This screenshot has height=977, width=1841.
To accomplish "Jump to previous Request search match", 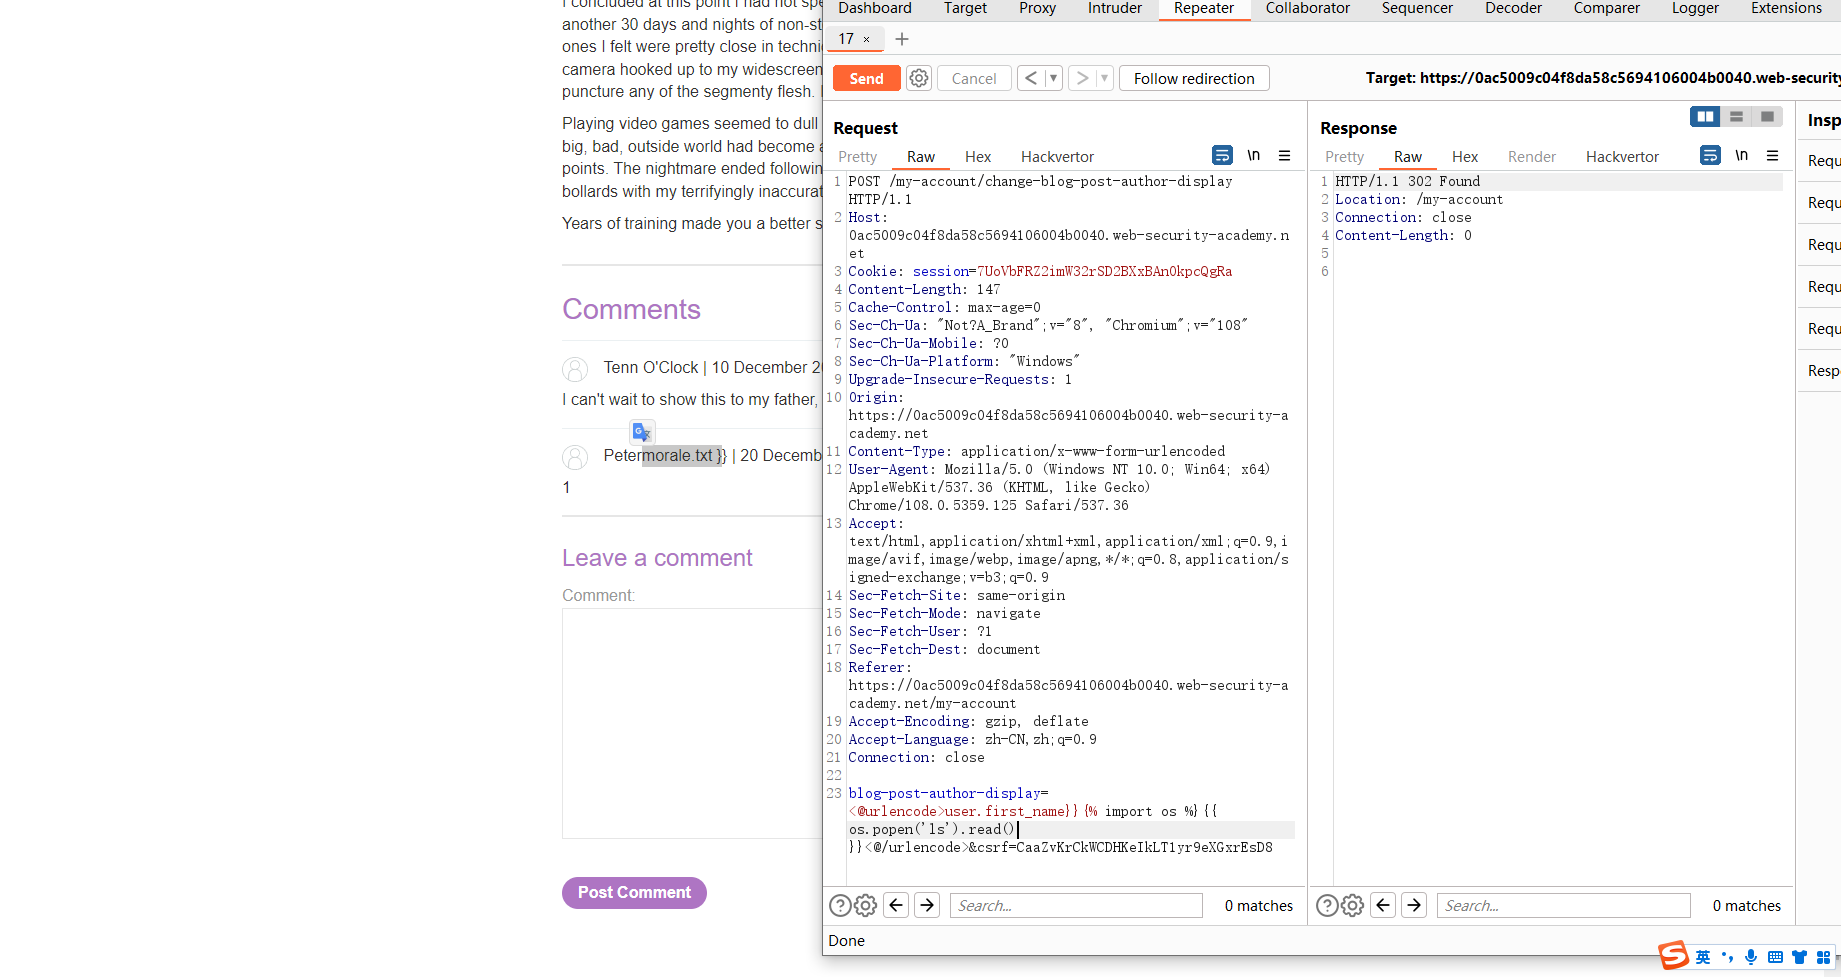I will [x=896, y=905].
